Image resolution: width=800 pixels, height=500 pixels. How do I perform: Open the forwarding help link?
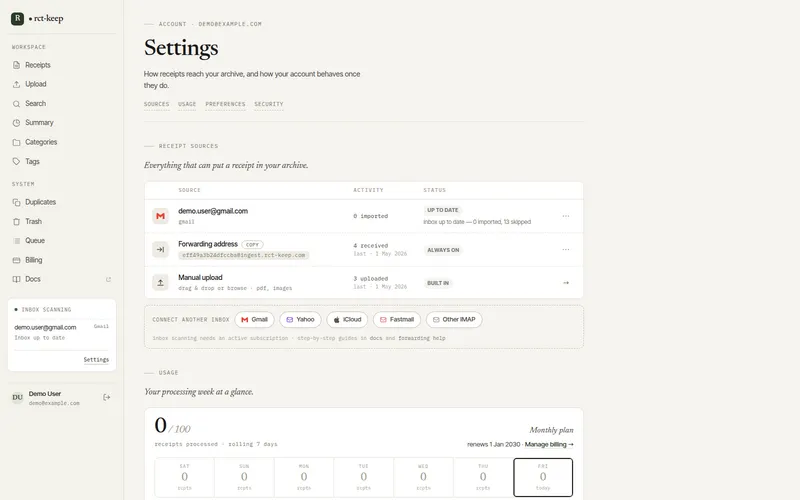point(422,338)
